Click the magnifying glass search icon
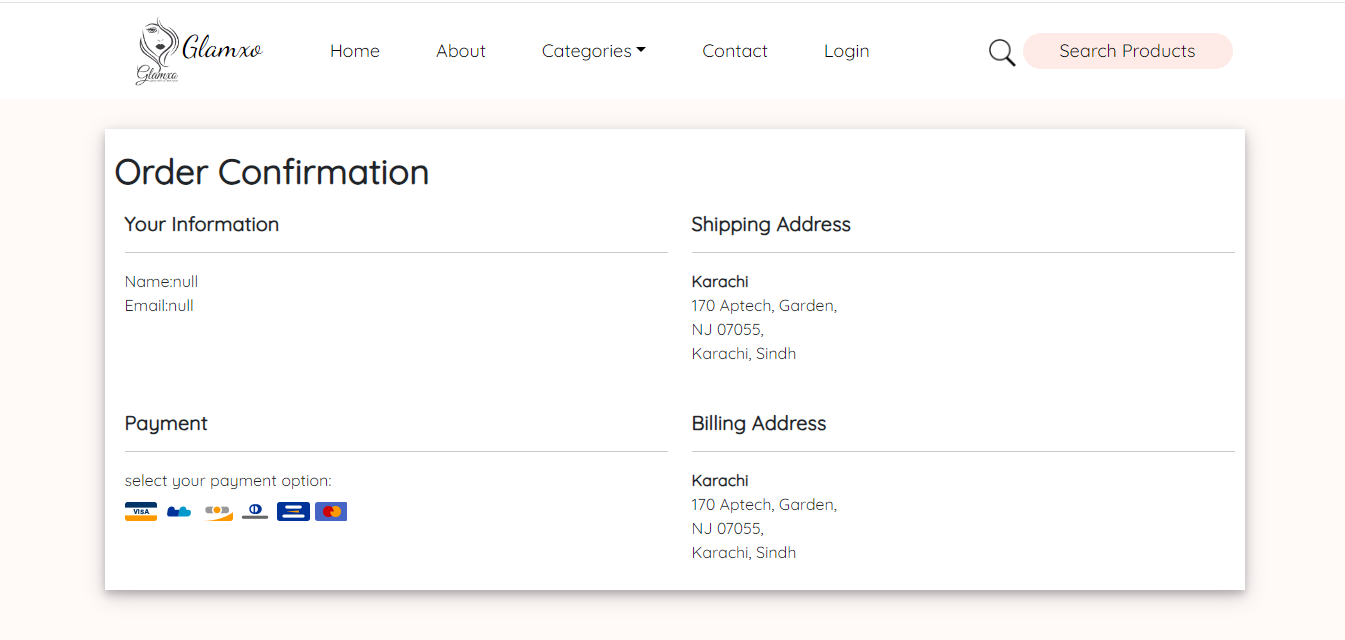 [x=1001, y=52]
